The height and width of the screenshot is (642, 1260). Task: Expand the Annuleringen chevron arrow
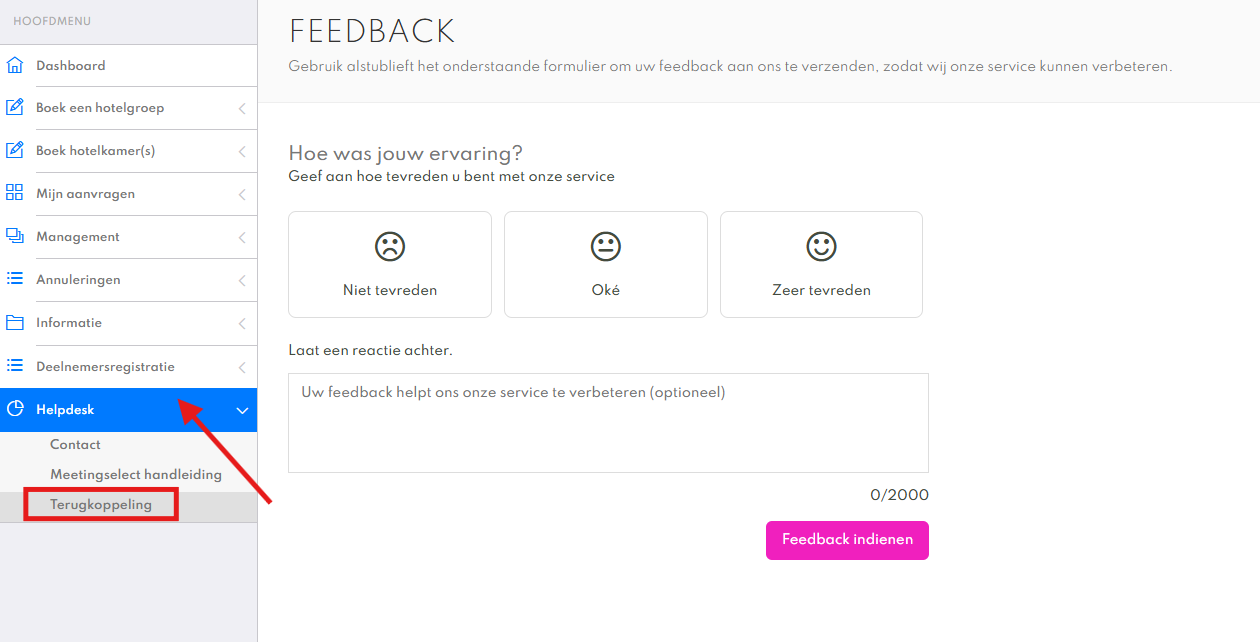[x=242, y=281]
